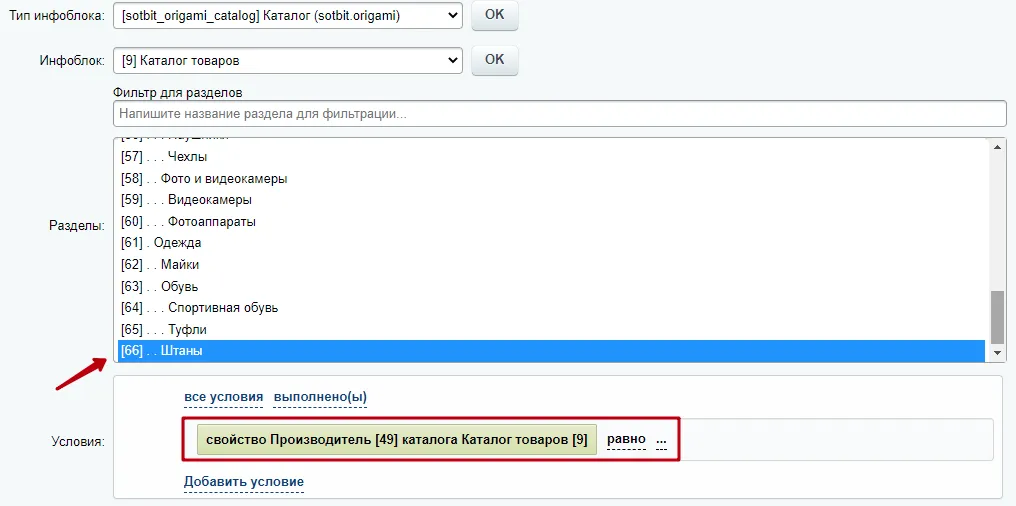Click the sections list scrollbar up arrow
Viewport: 1016px width, 506px height.
(997, 146)
